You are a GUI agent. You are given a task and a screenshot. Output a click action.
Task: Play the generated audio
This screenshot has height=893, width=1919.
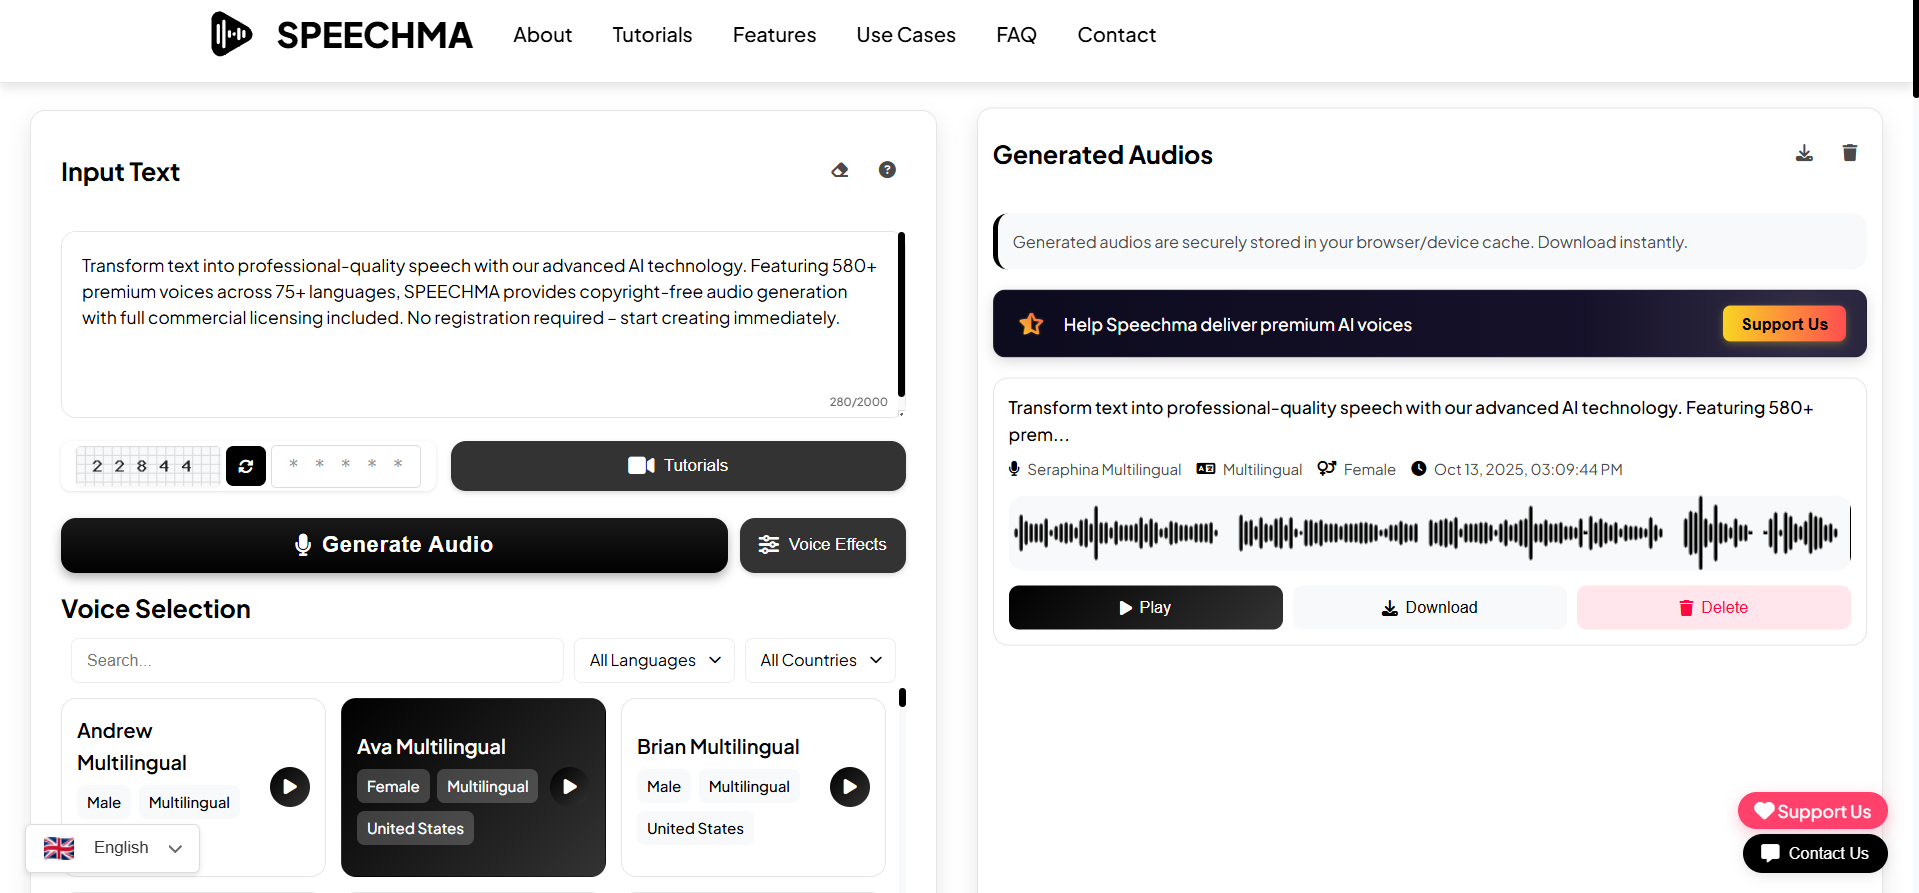click(1145, 607)
